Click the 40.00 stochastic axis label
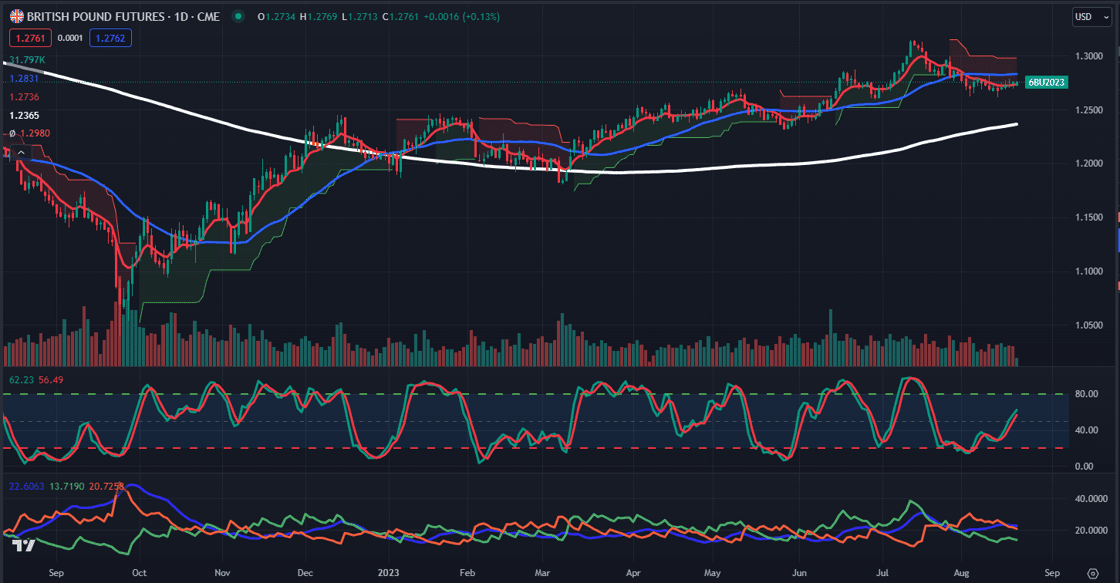 1086,430
